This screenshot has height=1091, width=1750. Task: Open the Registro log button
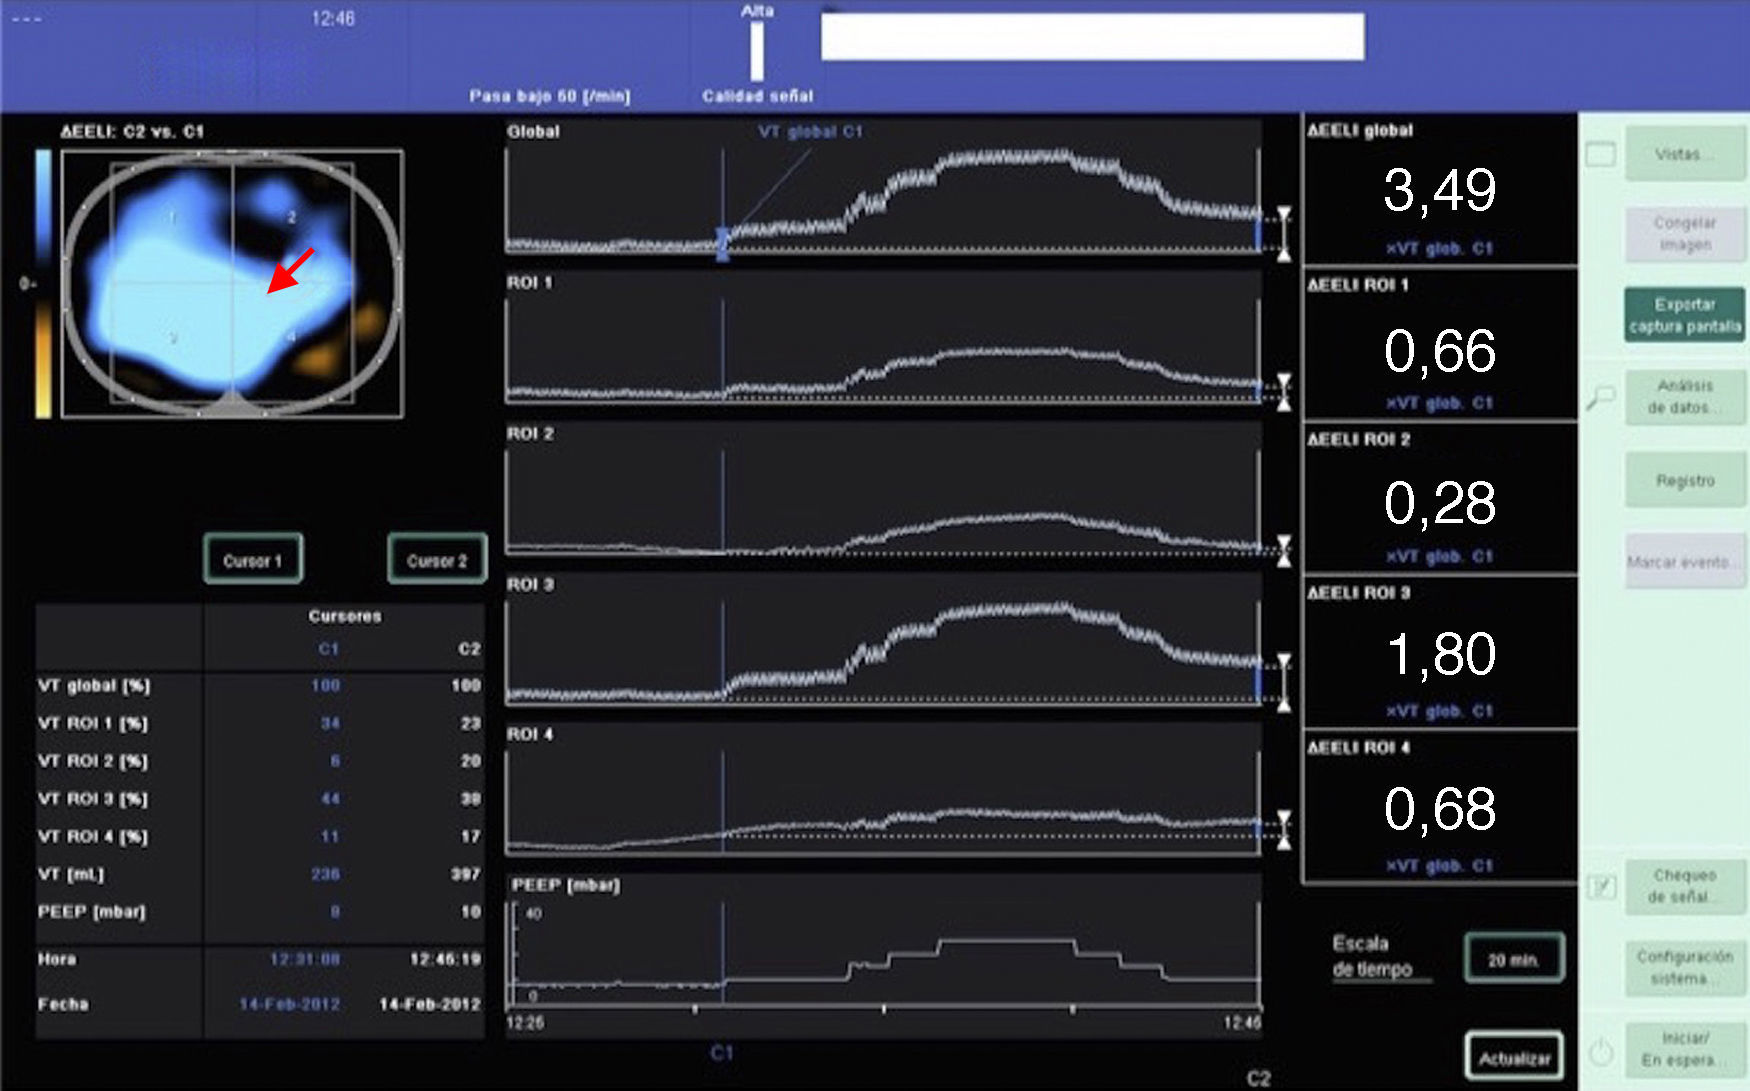(x=1684, y=481)
